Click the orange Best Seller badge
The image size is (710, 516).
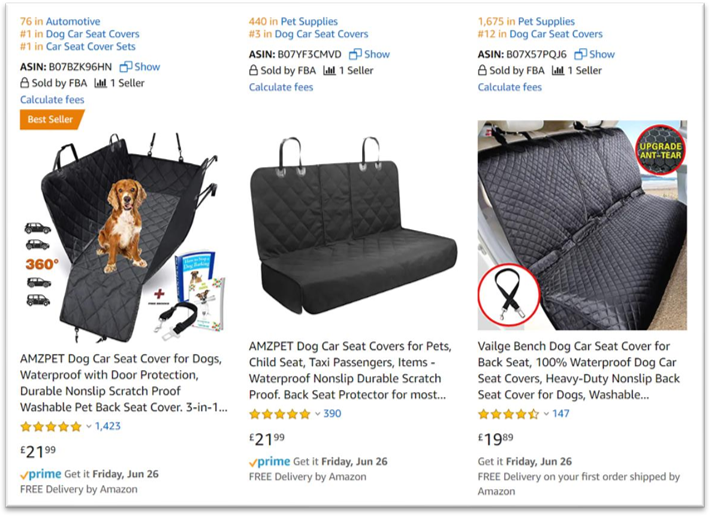pos(51,119)
